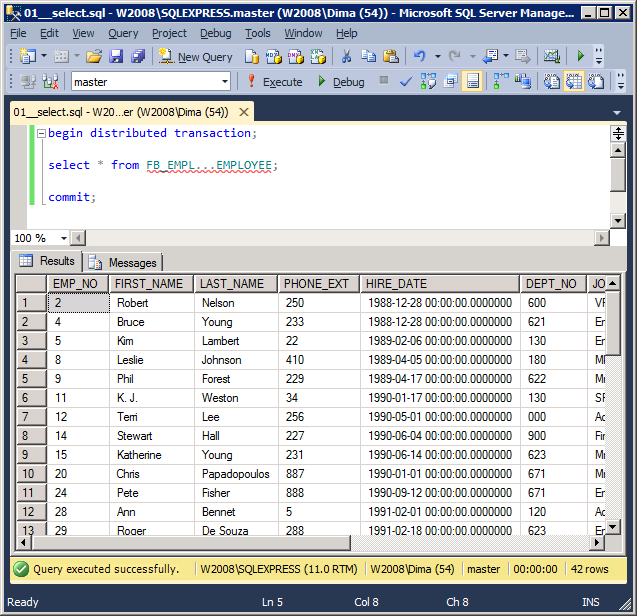Click the green Start arrow in top toolbar
This screenshot has width=637, height=616.
tap(581, 56)
